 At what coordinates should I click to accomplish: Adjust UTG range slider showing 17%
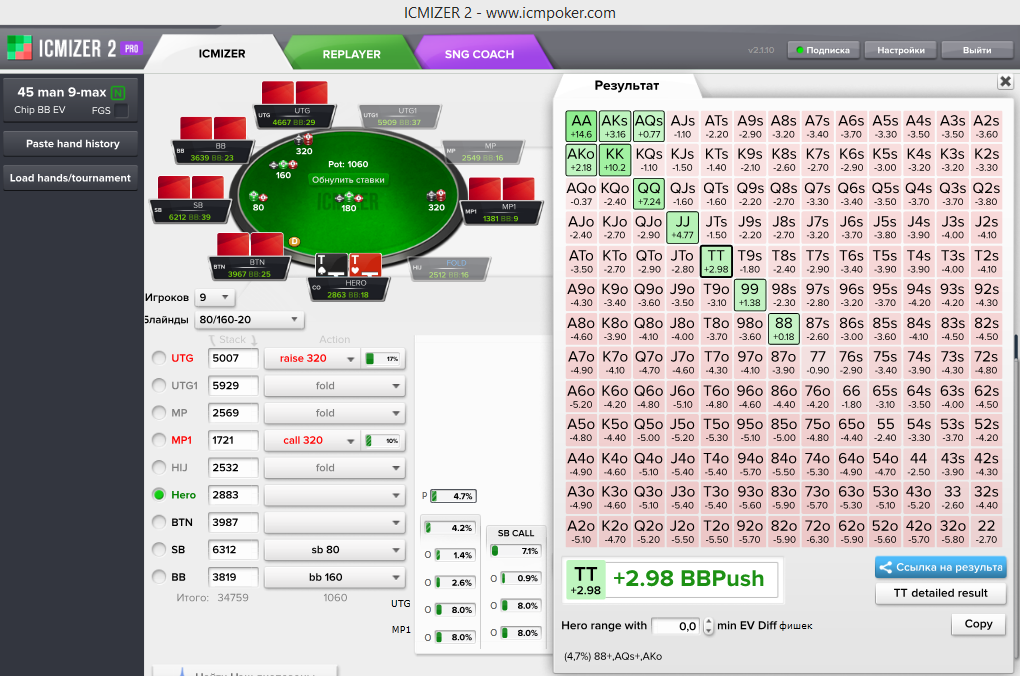coord(383,358)
